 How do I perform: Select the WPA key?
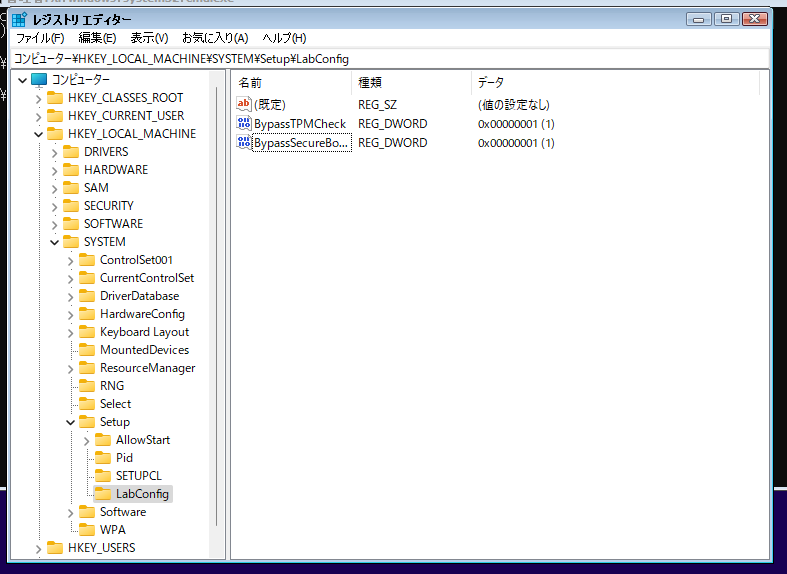tap(113, 530)
